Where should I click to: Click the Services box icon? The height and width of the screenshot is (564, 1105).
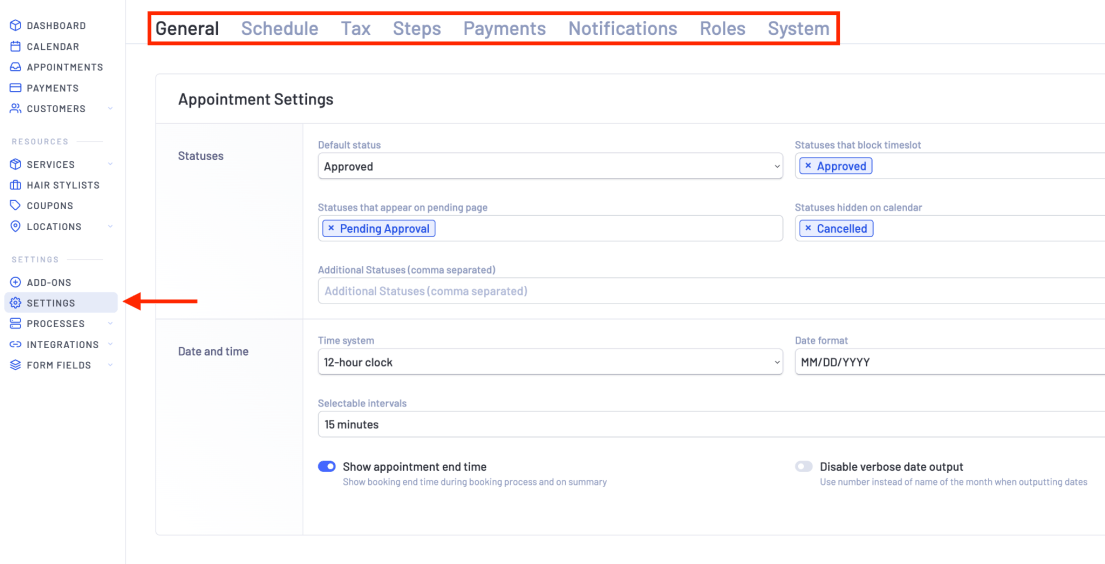[16, 164]
